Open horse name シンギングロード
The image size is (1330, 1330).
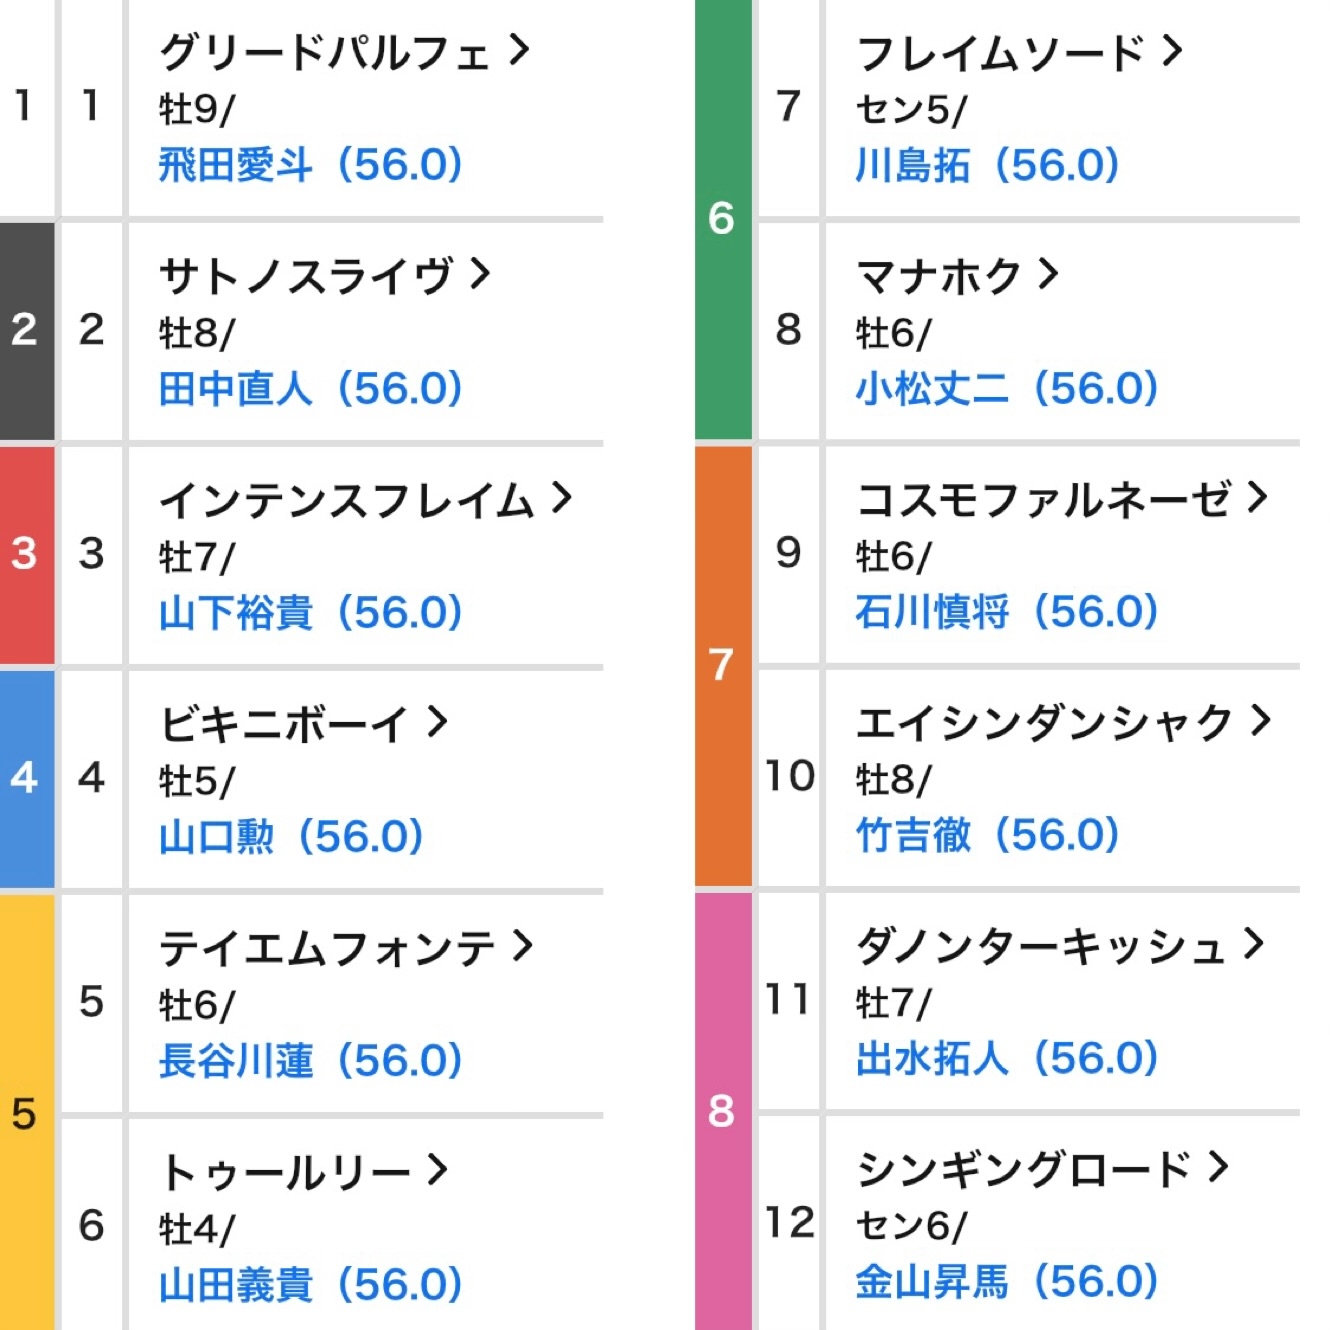(1024, 1169)
